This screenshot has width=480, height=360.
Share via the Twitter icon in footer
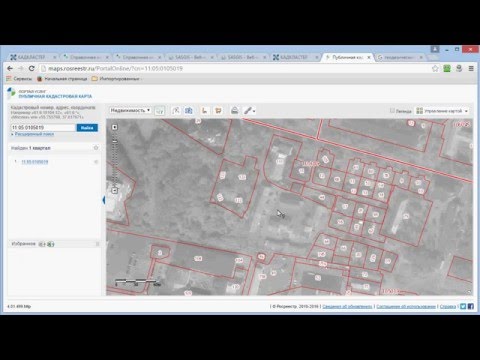tap(463, 306)
